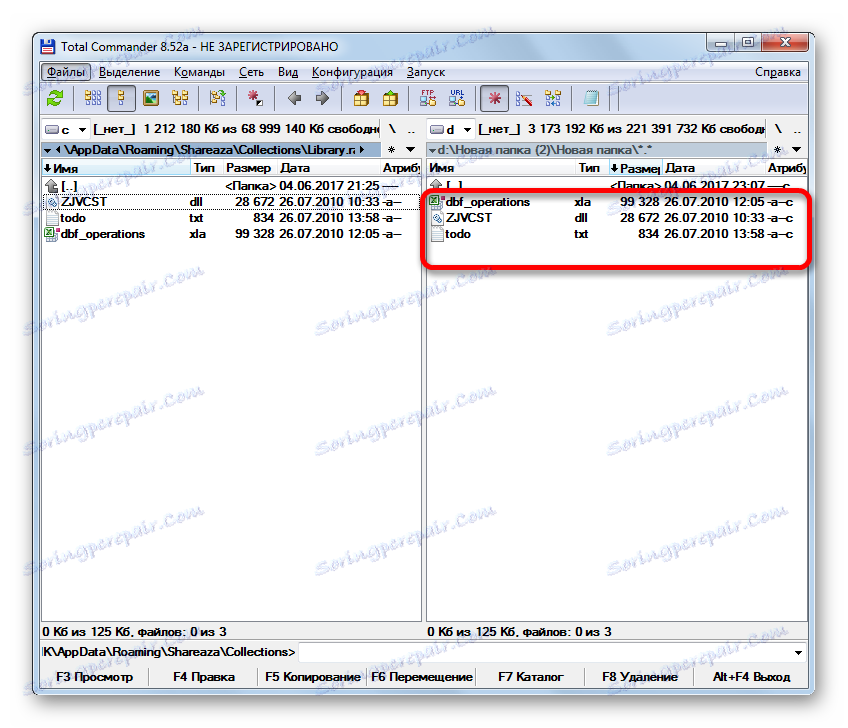Screen dimensions: 848x728
Task: Click F4 Правка button
Action: tap(204, 677)
